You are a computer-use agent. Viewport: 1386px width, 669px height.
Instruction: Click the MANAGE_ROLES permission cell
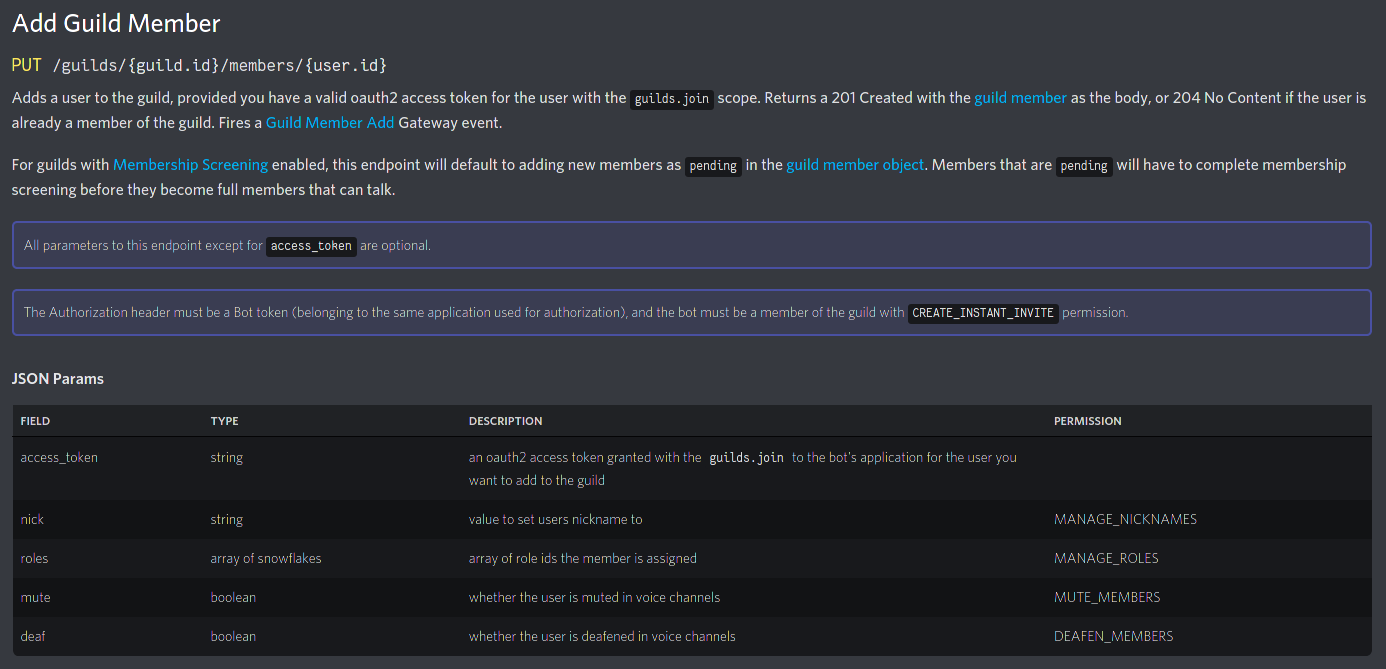[1106, 558]
